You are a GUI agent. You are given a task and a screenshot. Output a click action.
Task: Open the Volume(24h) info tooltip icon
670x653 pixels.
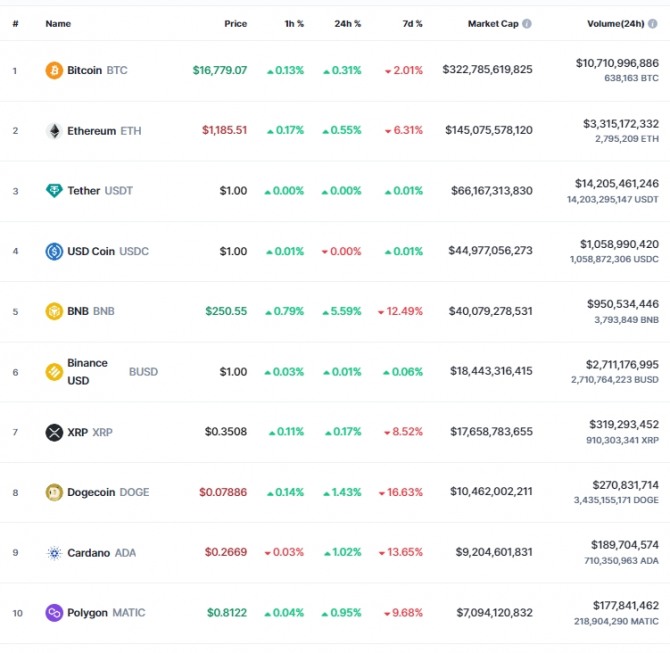point(652,24)
